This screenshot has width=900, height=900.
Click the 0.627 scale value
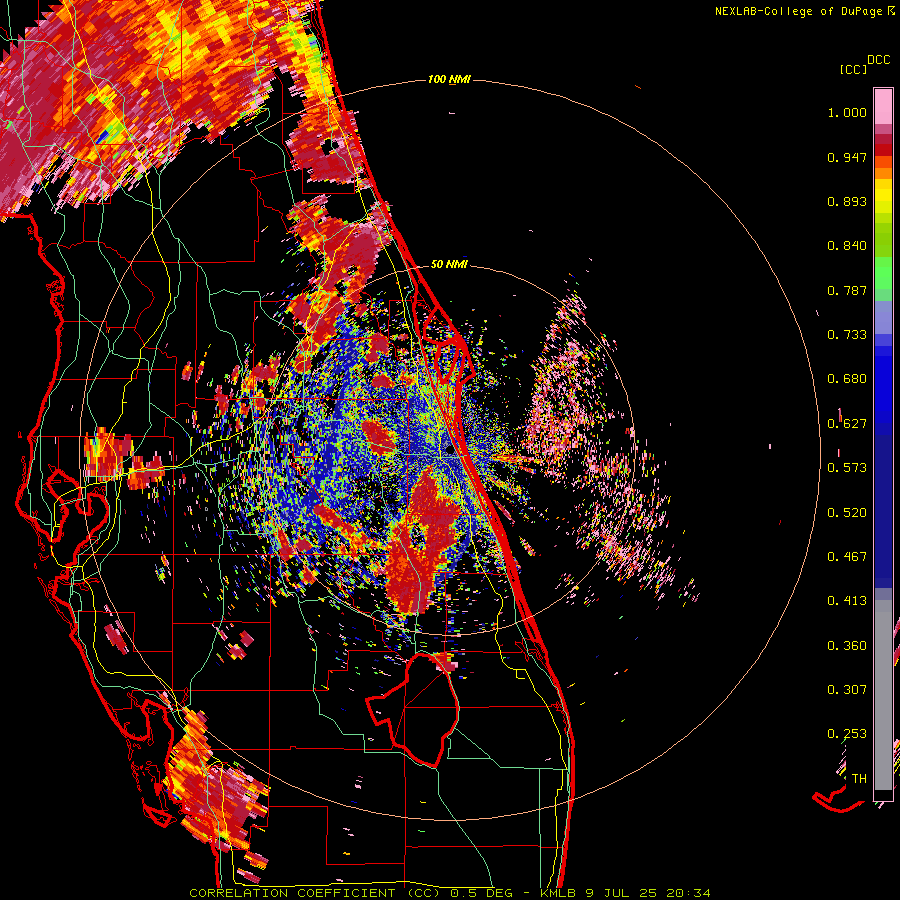pyautogui.click(x=847, y=424)
